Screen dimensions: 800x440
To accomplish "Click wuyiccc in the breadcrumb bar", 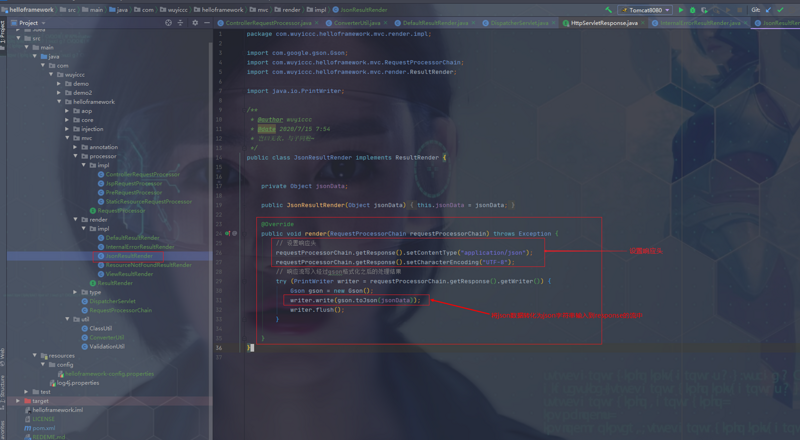I will coord(177,10).
